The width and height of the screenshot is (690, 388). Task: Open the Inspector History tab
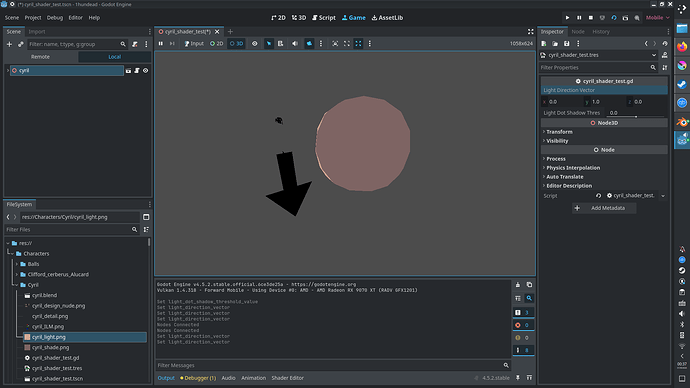click(601, 32)
